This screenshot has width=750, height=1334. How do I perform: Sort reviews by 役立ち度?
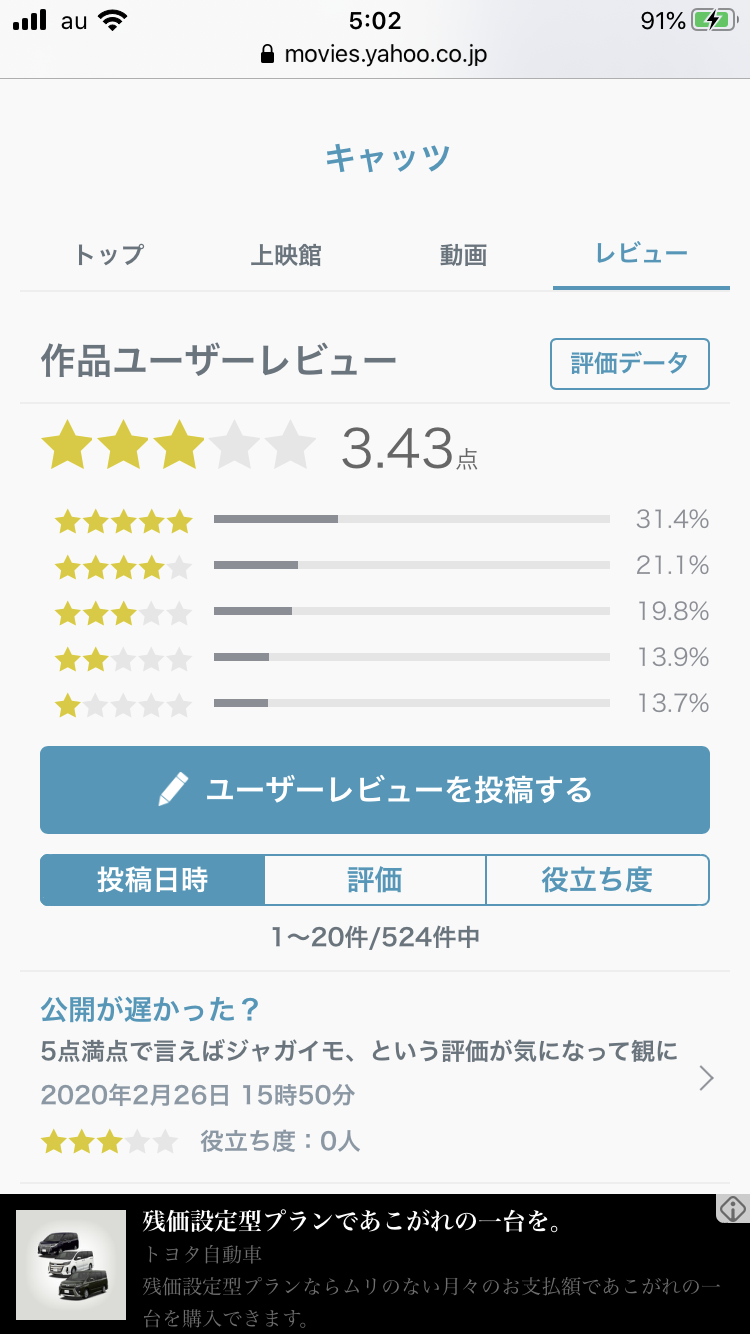[x=597, y=880]
